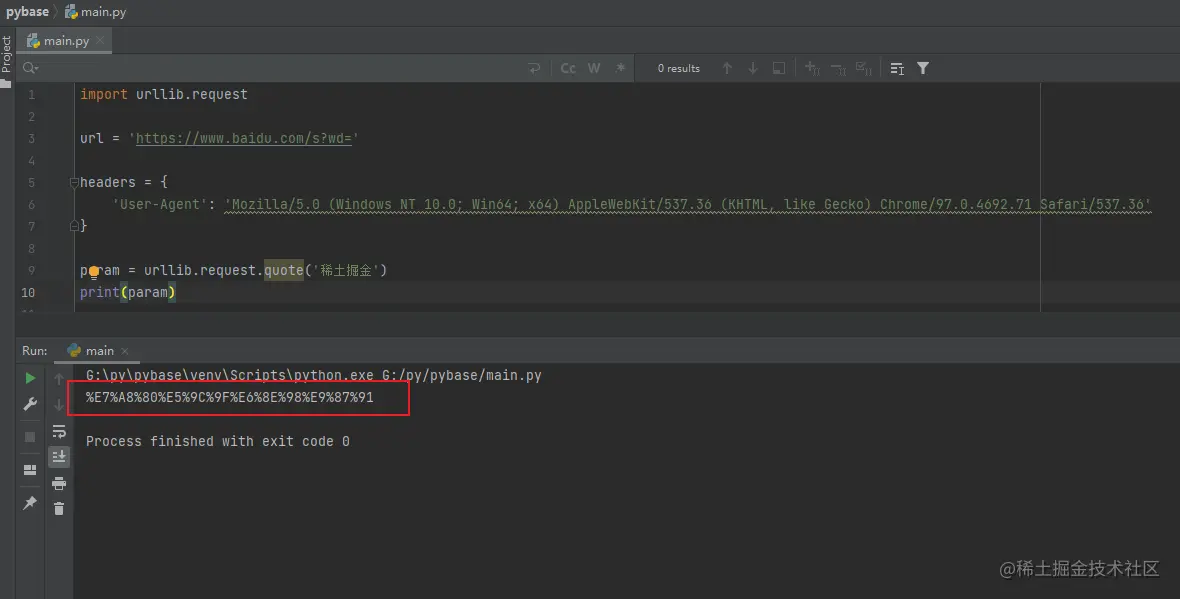This screenshot has height=599, width=1180.
Task: Toggle Soft-Wrap in the Run console
Action: point(59,431)
